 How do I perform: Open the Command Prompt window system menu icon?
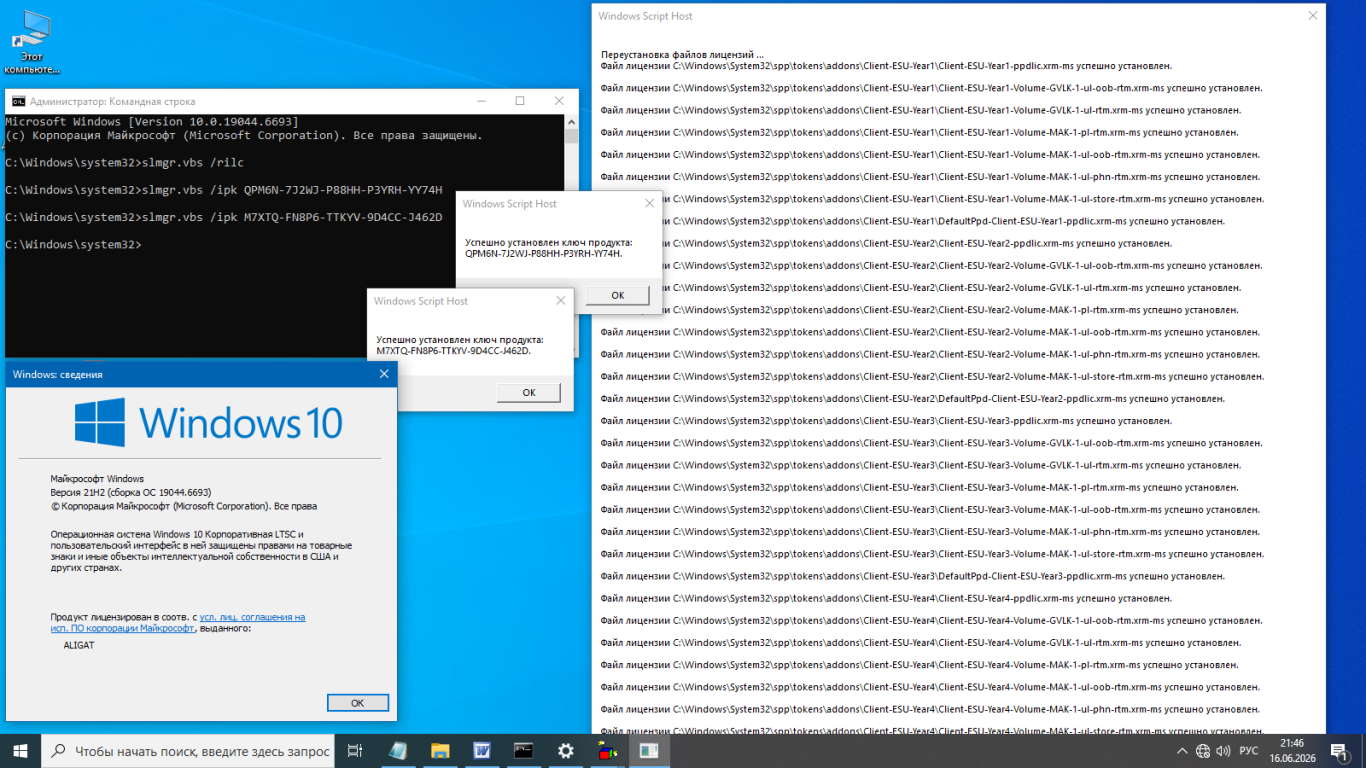point(18,101)
